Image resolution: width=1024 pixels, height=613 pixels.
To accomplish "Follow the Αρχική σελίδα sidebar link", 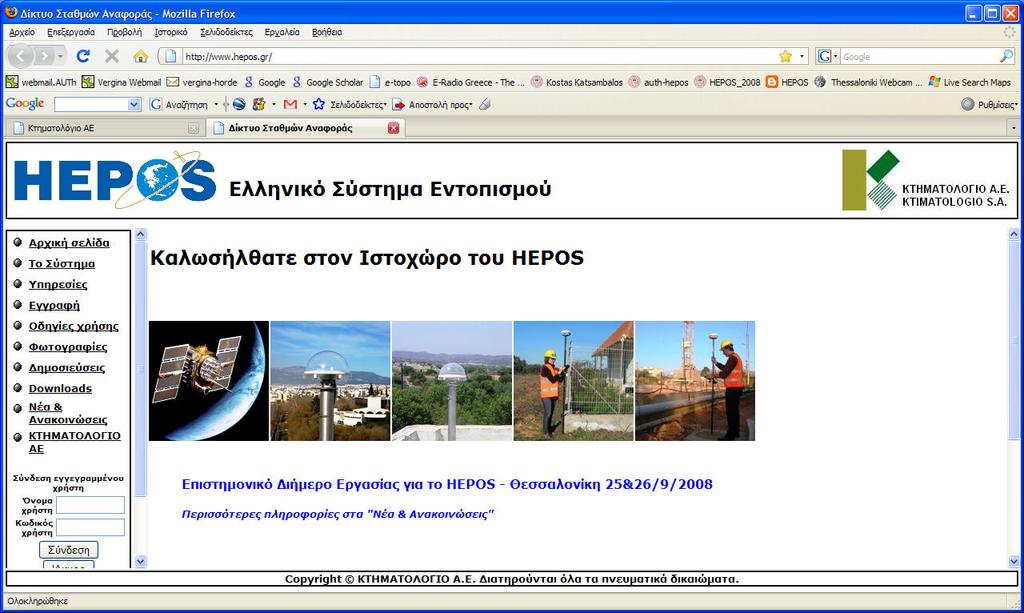I will point(69,243).
